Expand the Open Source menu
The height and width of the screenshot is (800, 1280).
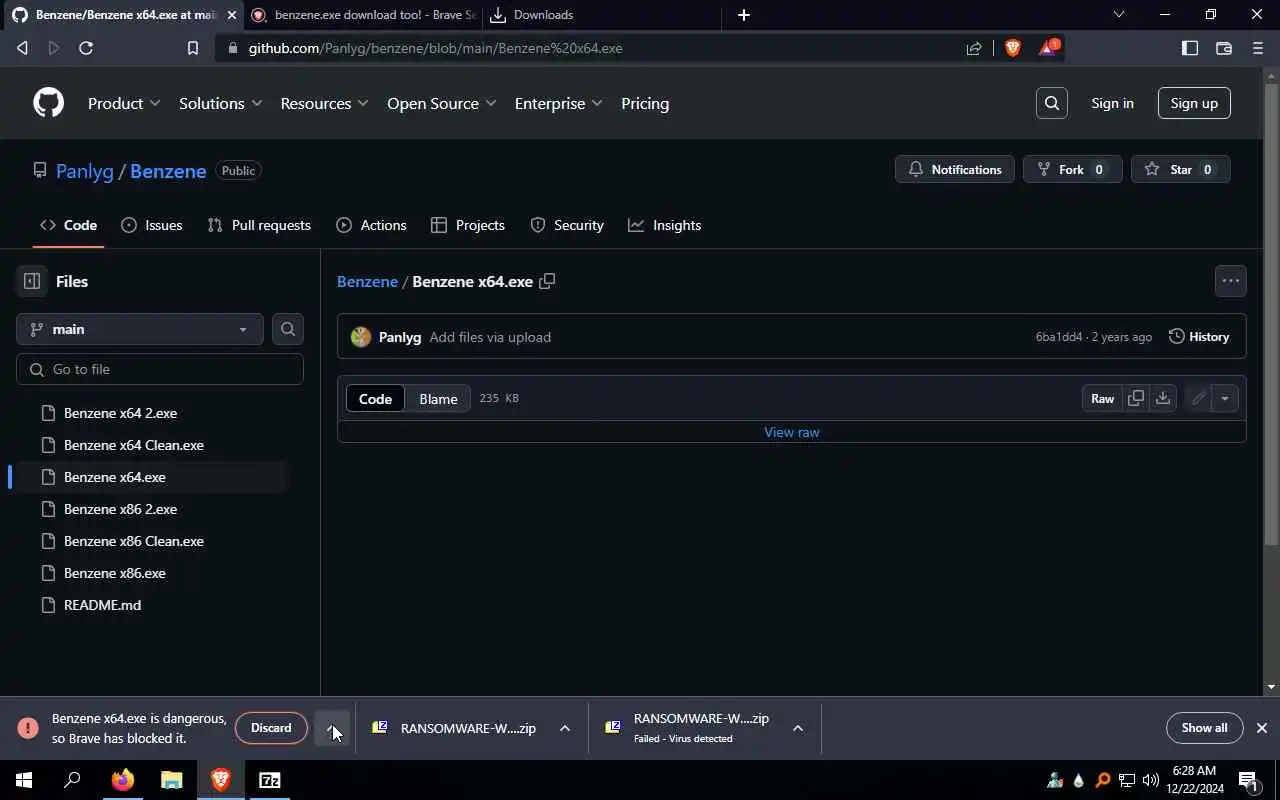tap(441, 103)
